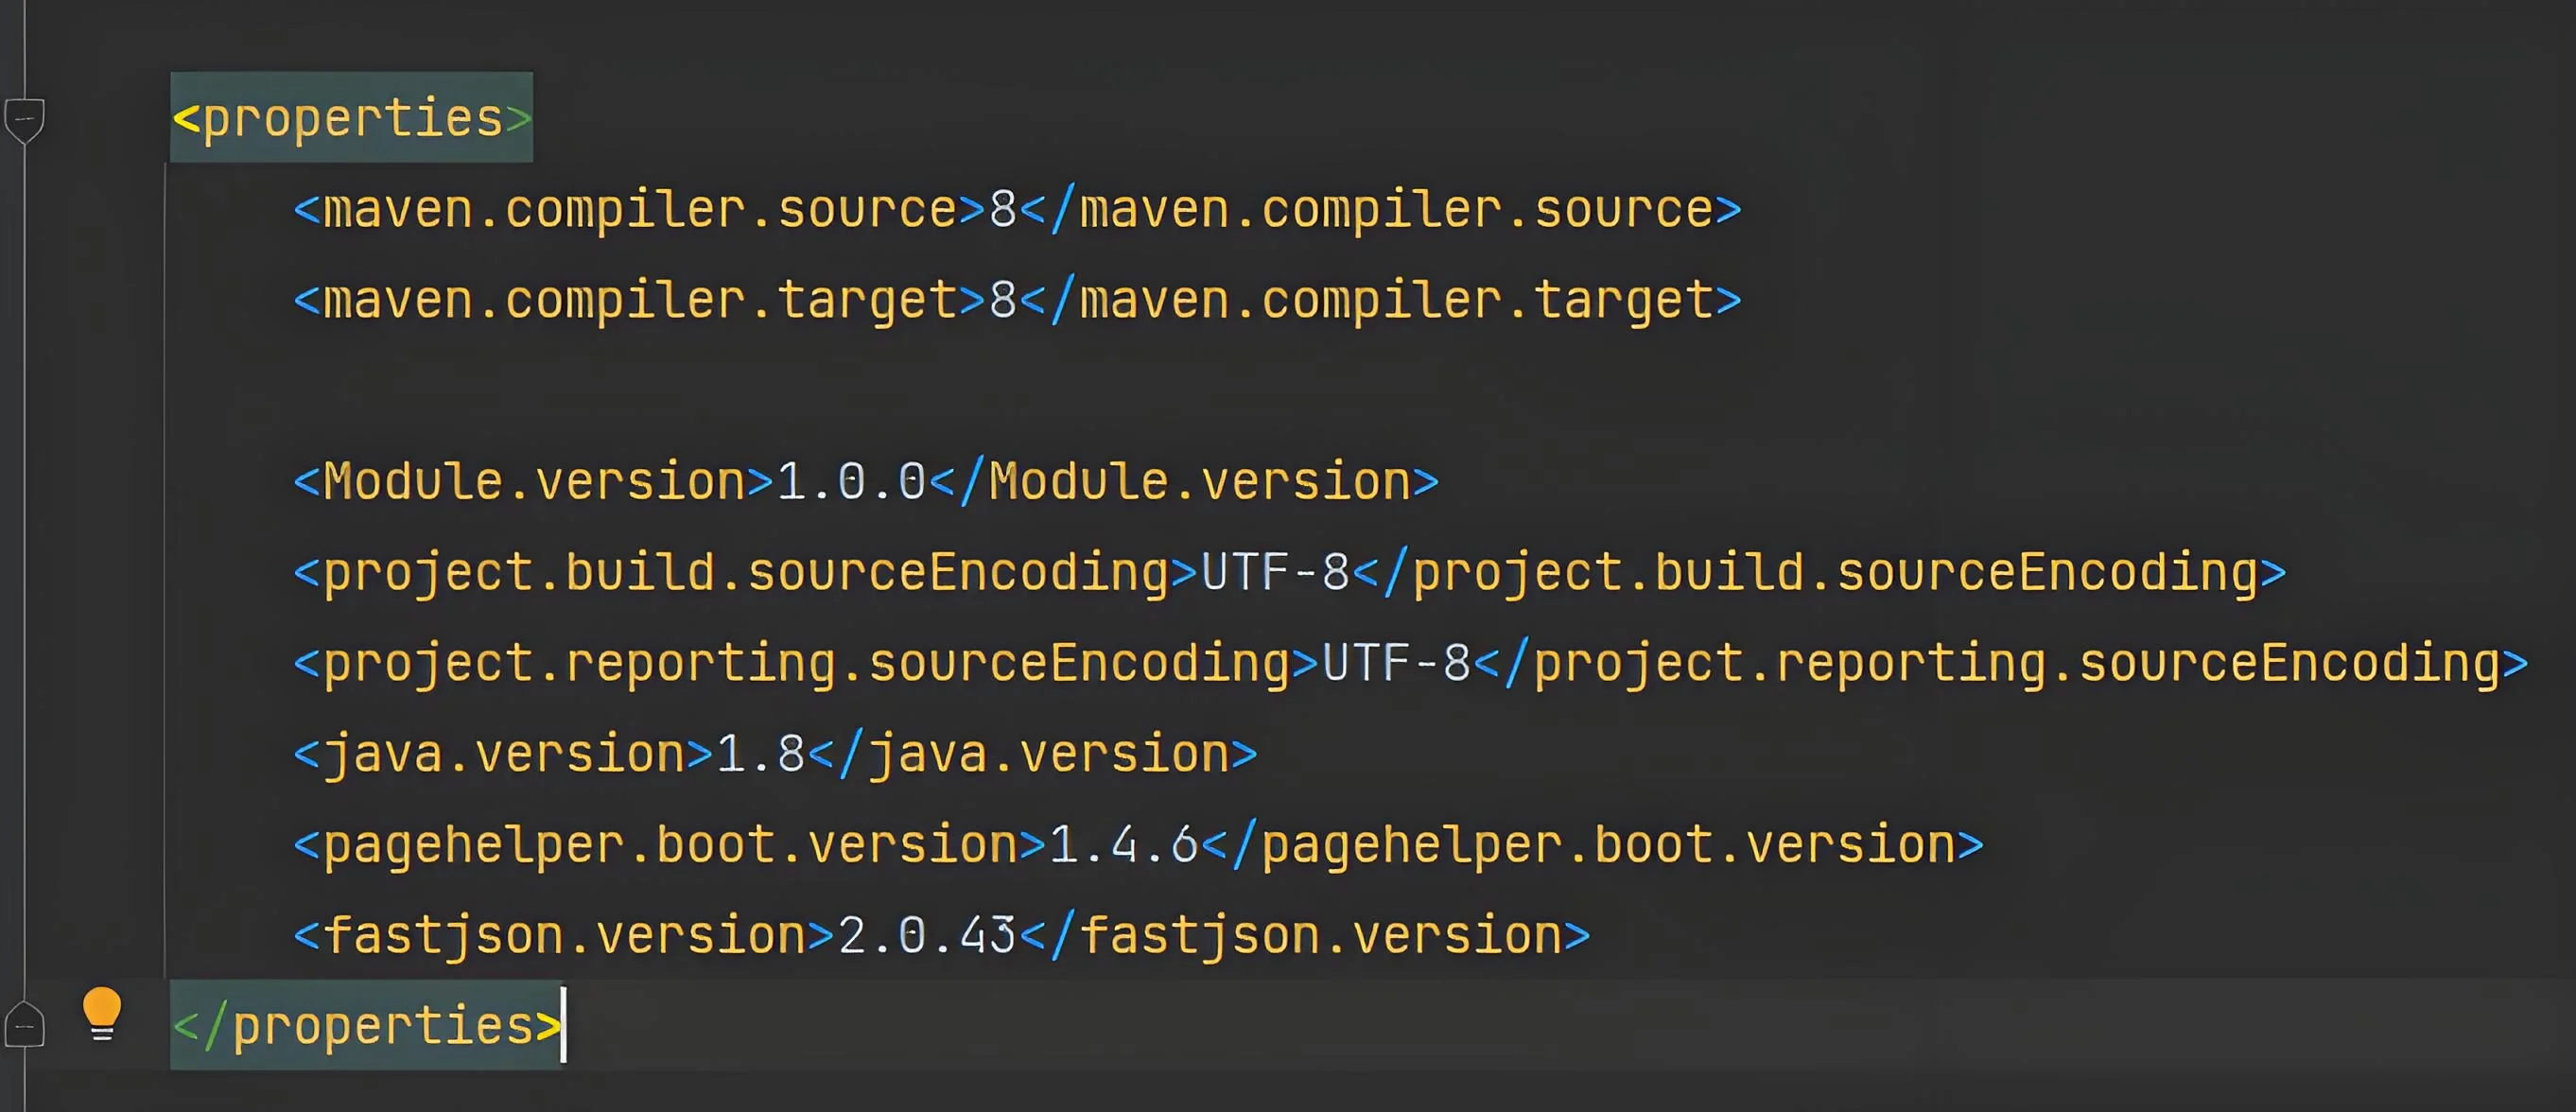The height and width of the screenshot is (1112, 2576).
Task: Click the opening properties tag
Action: click(x=352, y=119)
